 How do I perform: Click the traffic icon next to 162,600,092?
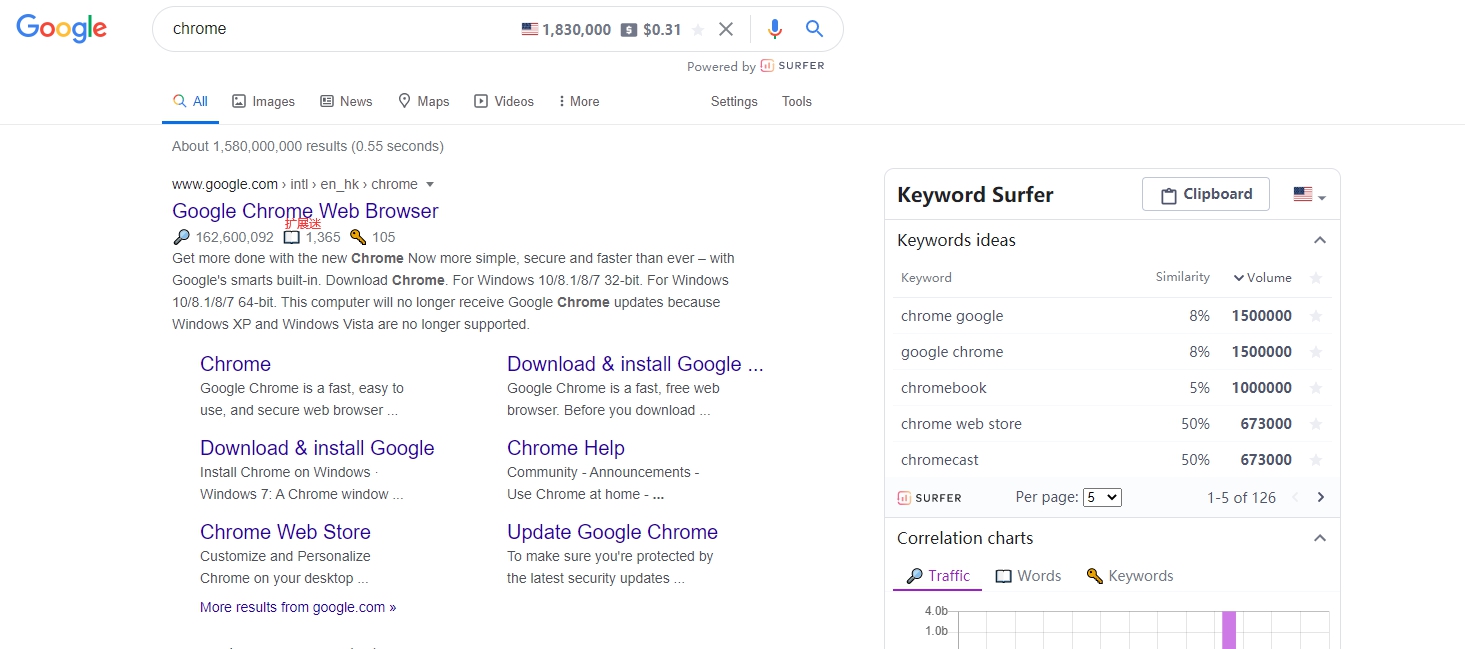[181, 237]
